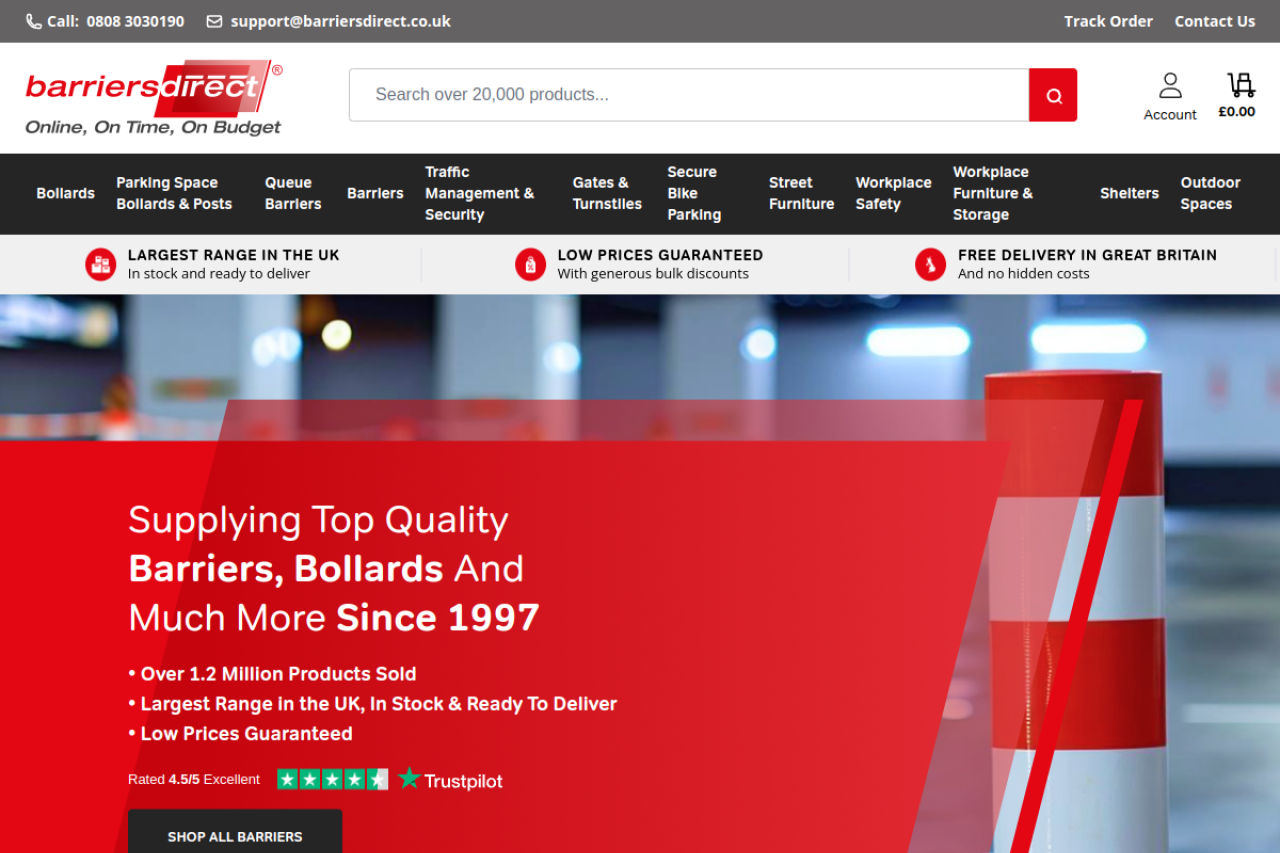
Task: Click the Free Delivery Great Britain map icon
Action: pyautogui.click(x=930, y=264)
